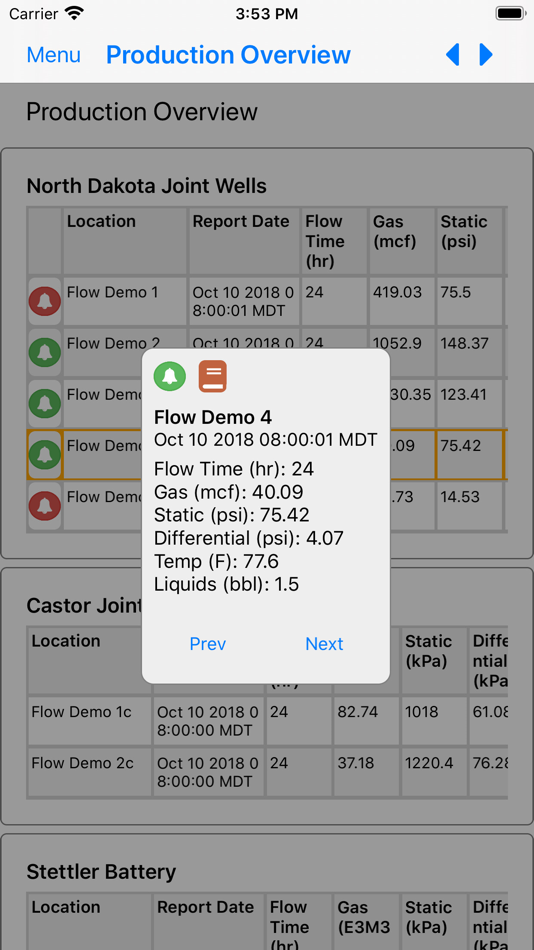Tap the green bell icon in the popup
This screenshot has height=950, width=534.
pos(170,376)
